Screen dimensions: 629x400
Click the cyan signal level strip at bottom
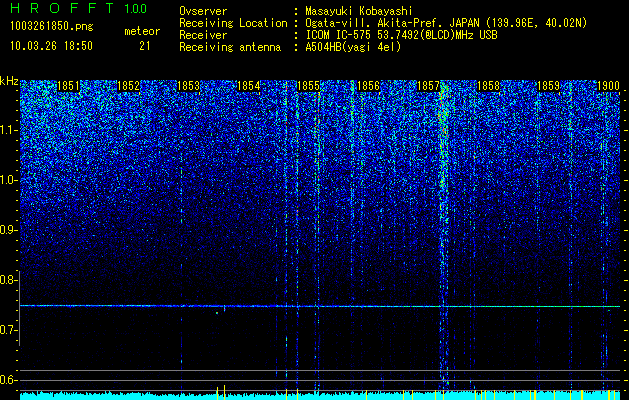(x=320, y=396)
